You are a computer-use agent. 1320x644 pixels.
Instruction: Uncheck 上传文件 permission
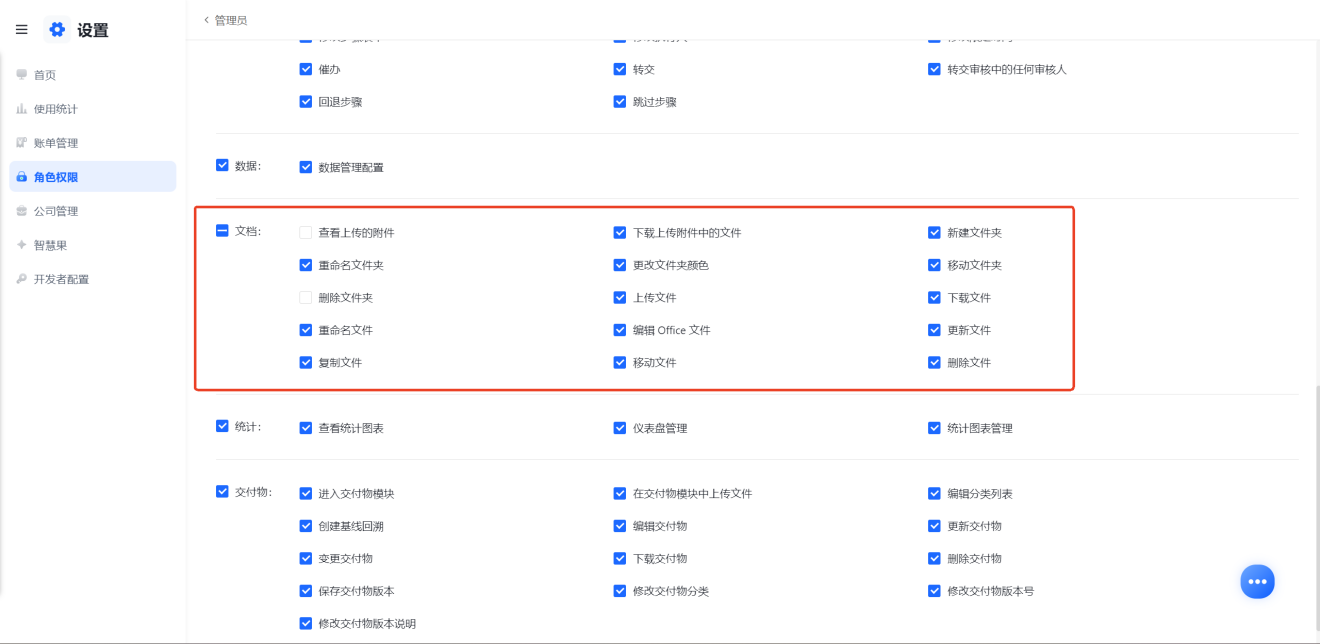[x=620, y=298]
